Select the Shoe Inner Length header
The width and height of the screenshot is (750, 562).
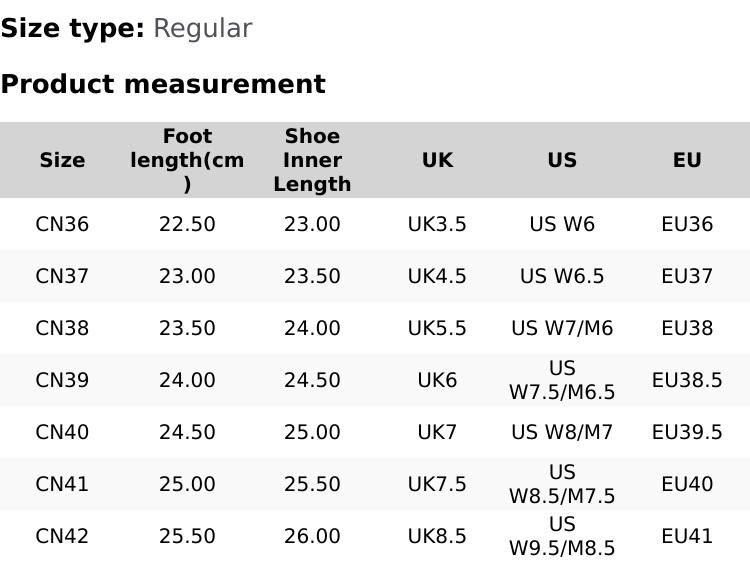tap(312, 160)
